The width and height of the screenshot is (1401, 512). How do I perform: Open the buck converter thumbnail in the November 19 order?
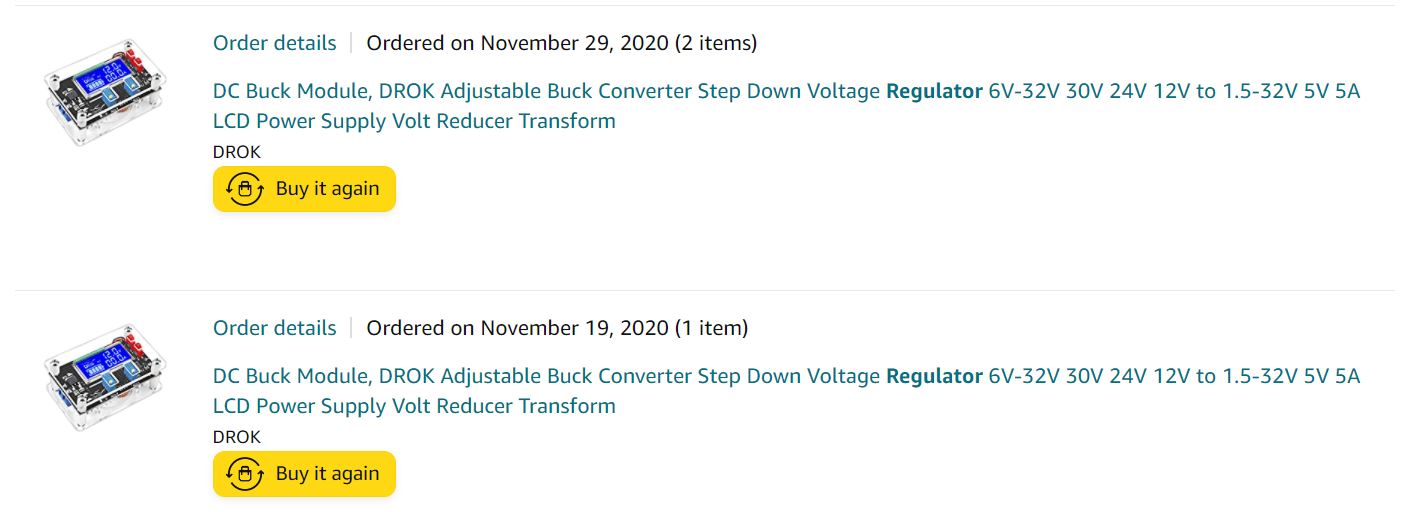105,377
